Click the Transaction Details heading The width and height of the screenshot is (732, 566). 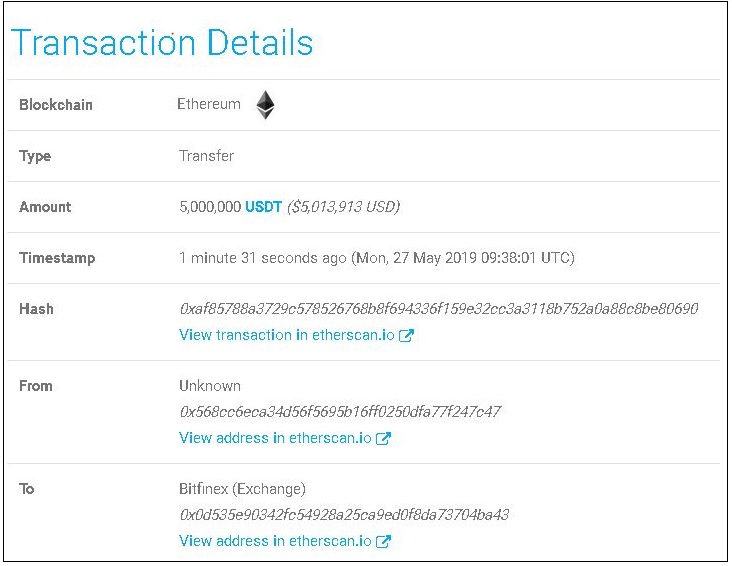tap(162, 42)
